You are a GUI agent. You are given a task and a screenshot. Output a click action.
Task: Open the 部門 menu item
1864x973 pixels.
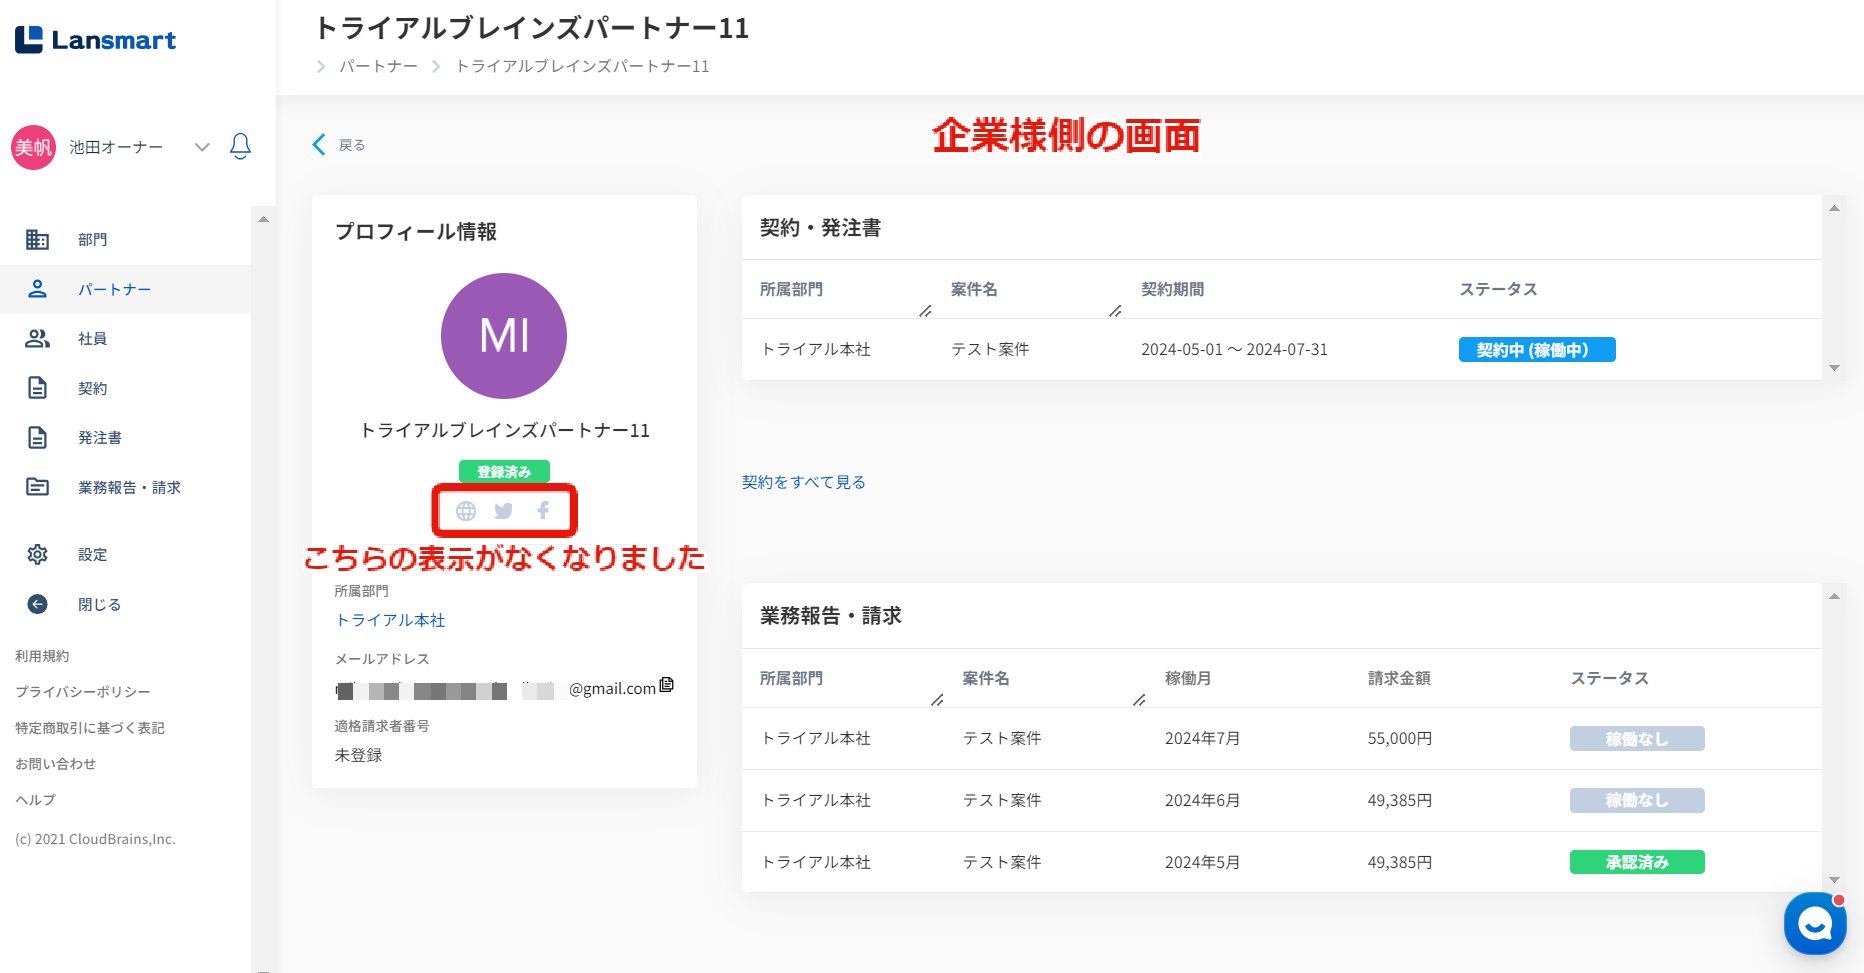[x=92, y=240]
